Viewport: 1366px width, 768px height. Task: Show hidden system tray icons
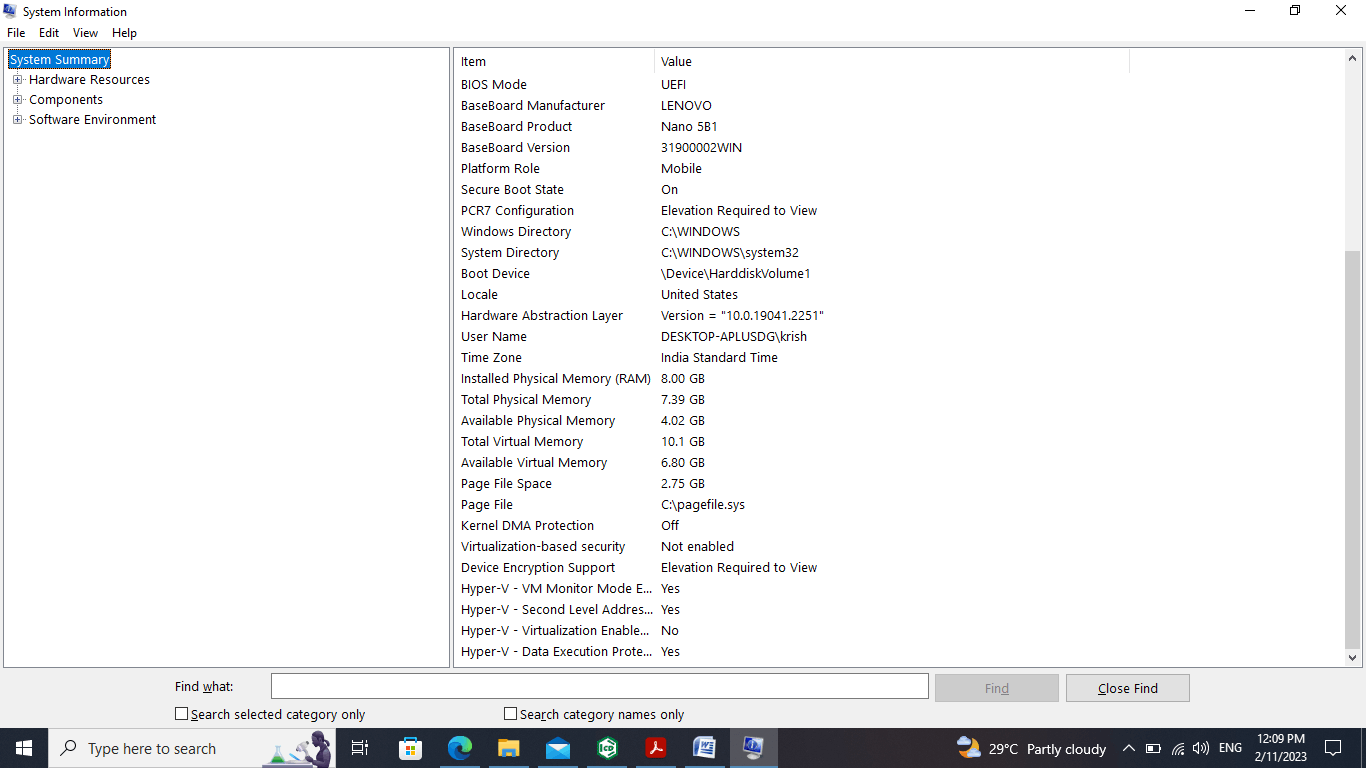[1129, 748]
